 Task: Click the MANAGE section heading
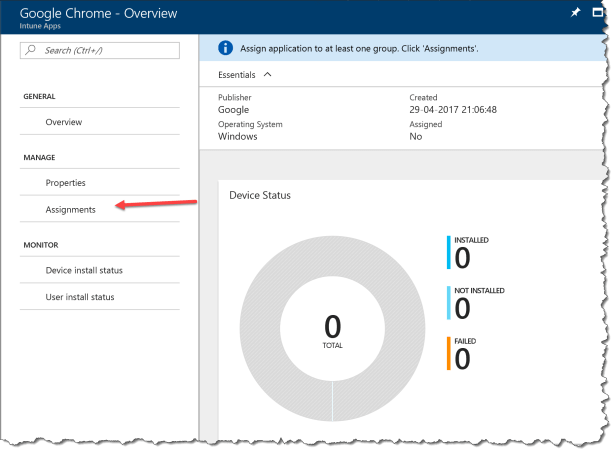39,158
